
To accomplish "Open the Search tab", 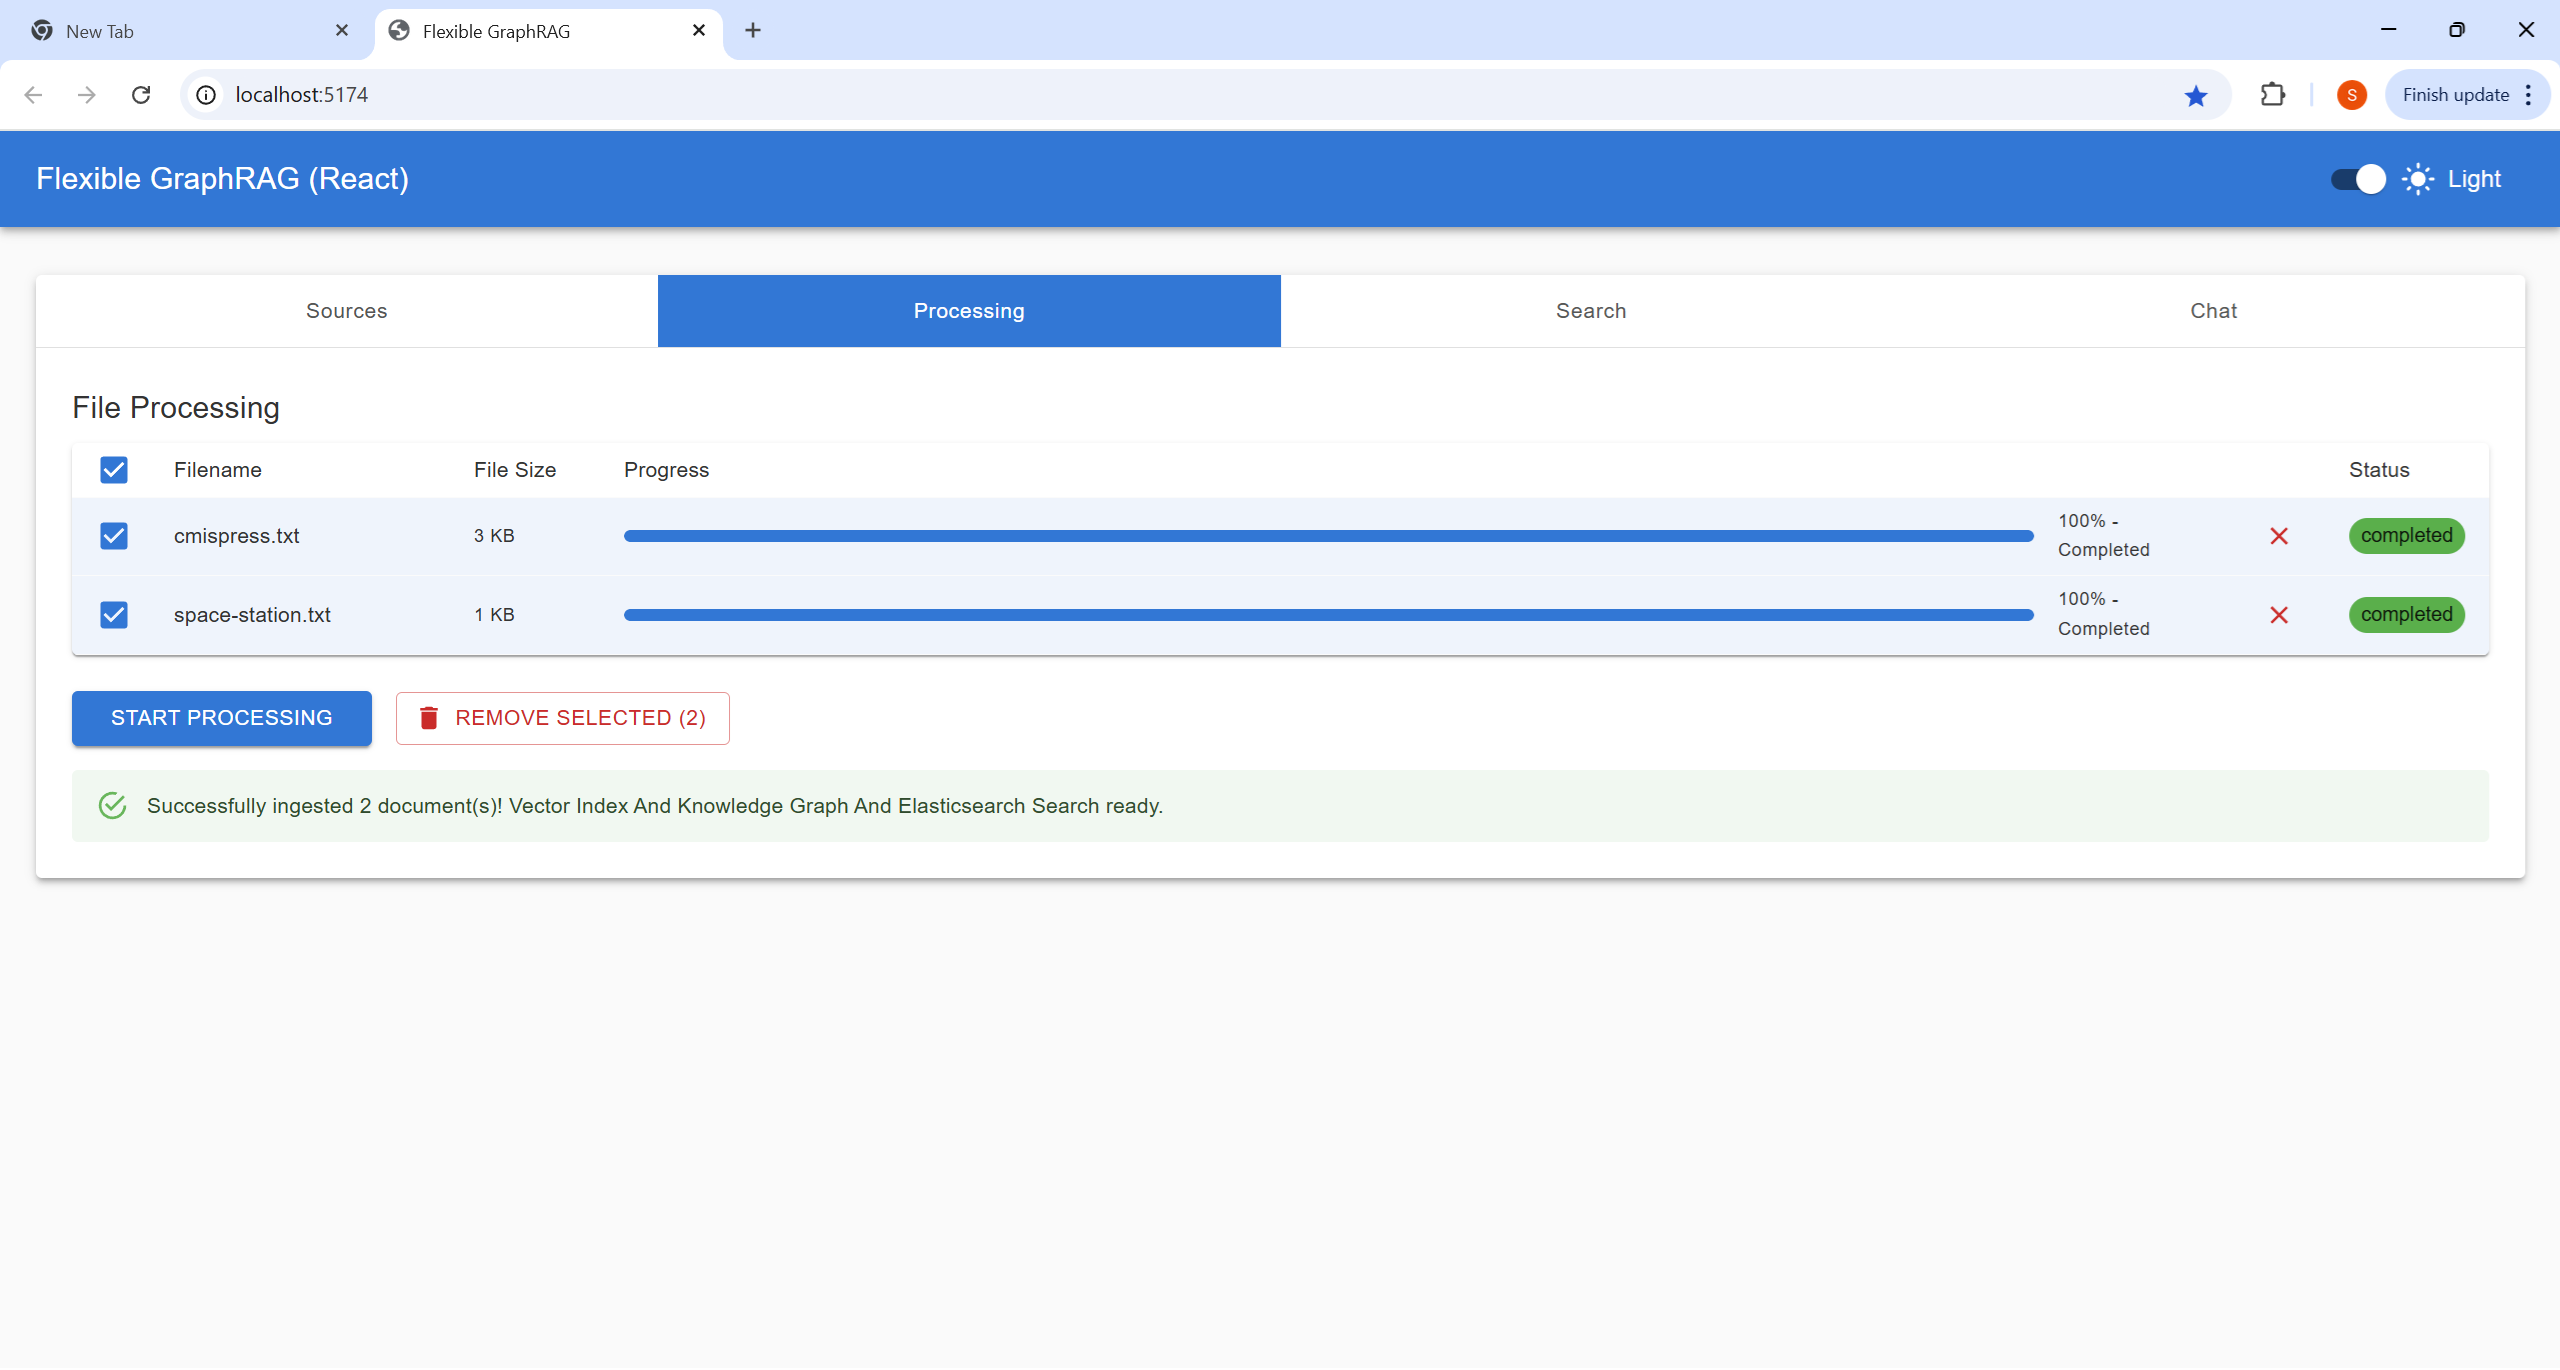I will click(x=1590, y=311).
